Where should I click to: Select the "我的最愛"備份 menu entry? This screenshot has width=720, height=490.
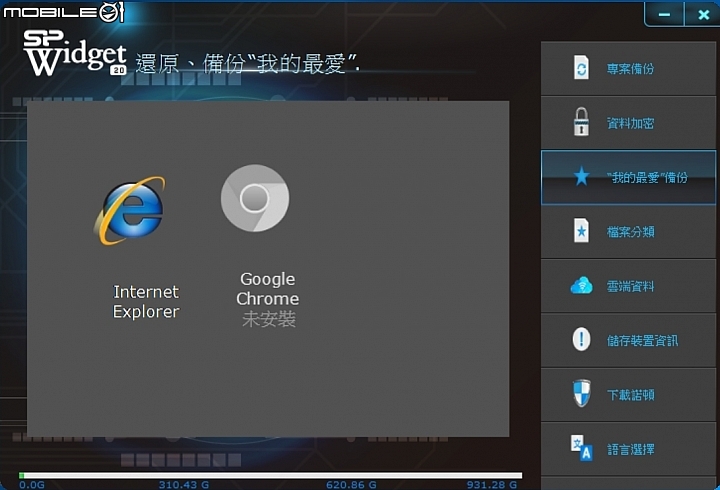pos(628,177)
